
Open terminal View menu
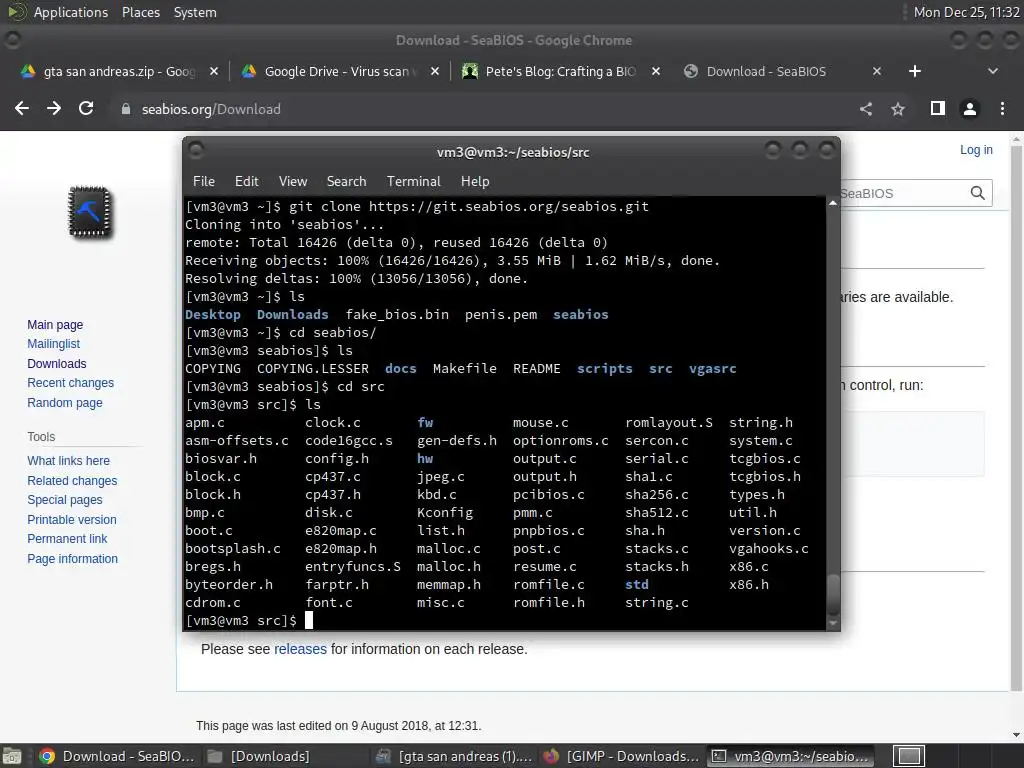[293, 182]
